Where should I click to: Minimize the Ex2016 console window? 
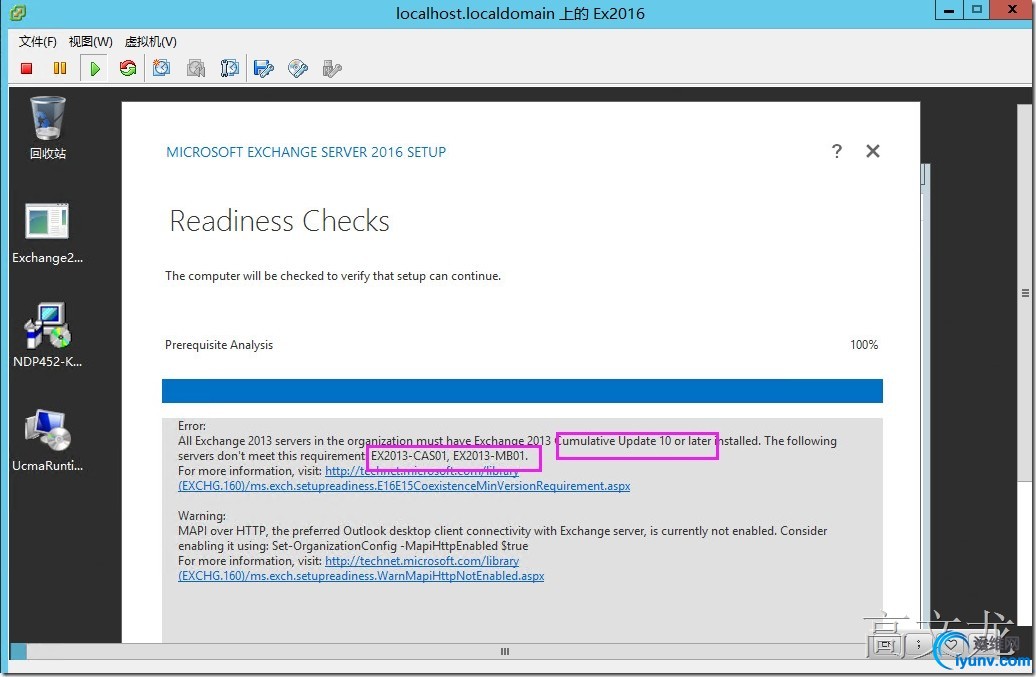pos(949,11)
